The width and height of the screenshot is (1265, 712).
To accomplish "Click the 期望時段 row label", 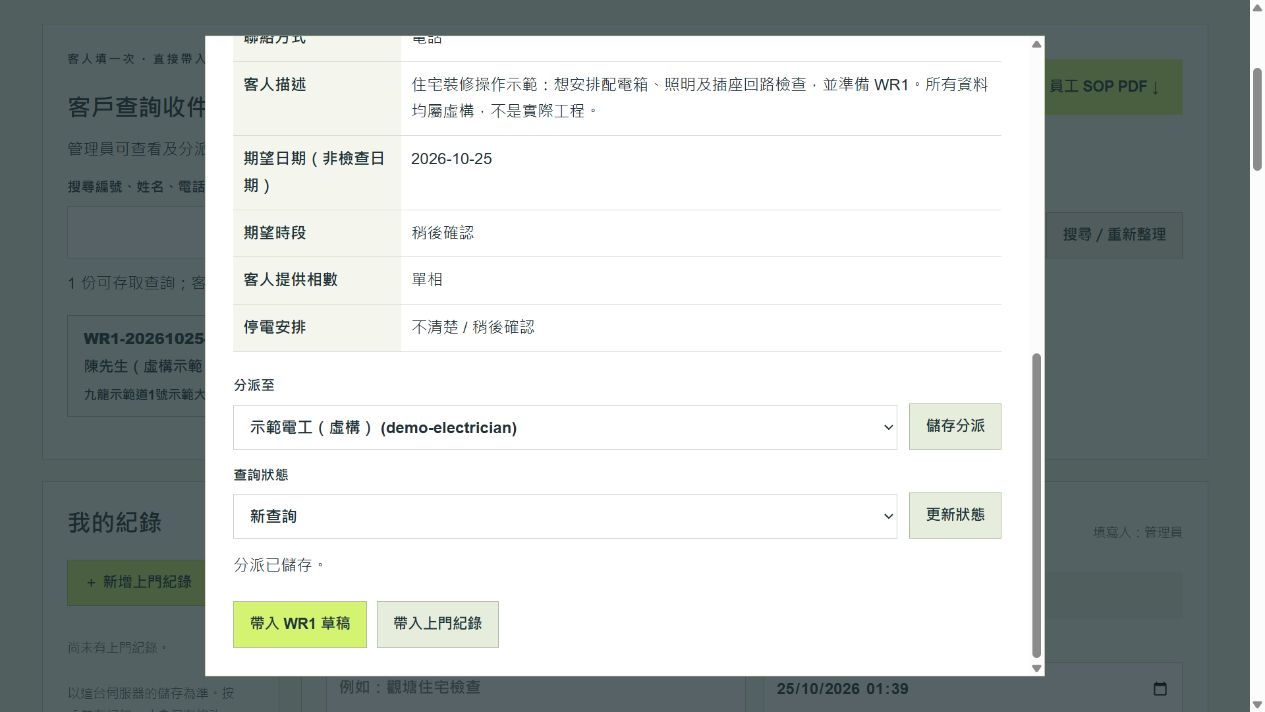I will point(275,233).
